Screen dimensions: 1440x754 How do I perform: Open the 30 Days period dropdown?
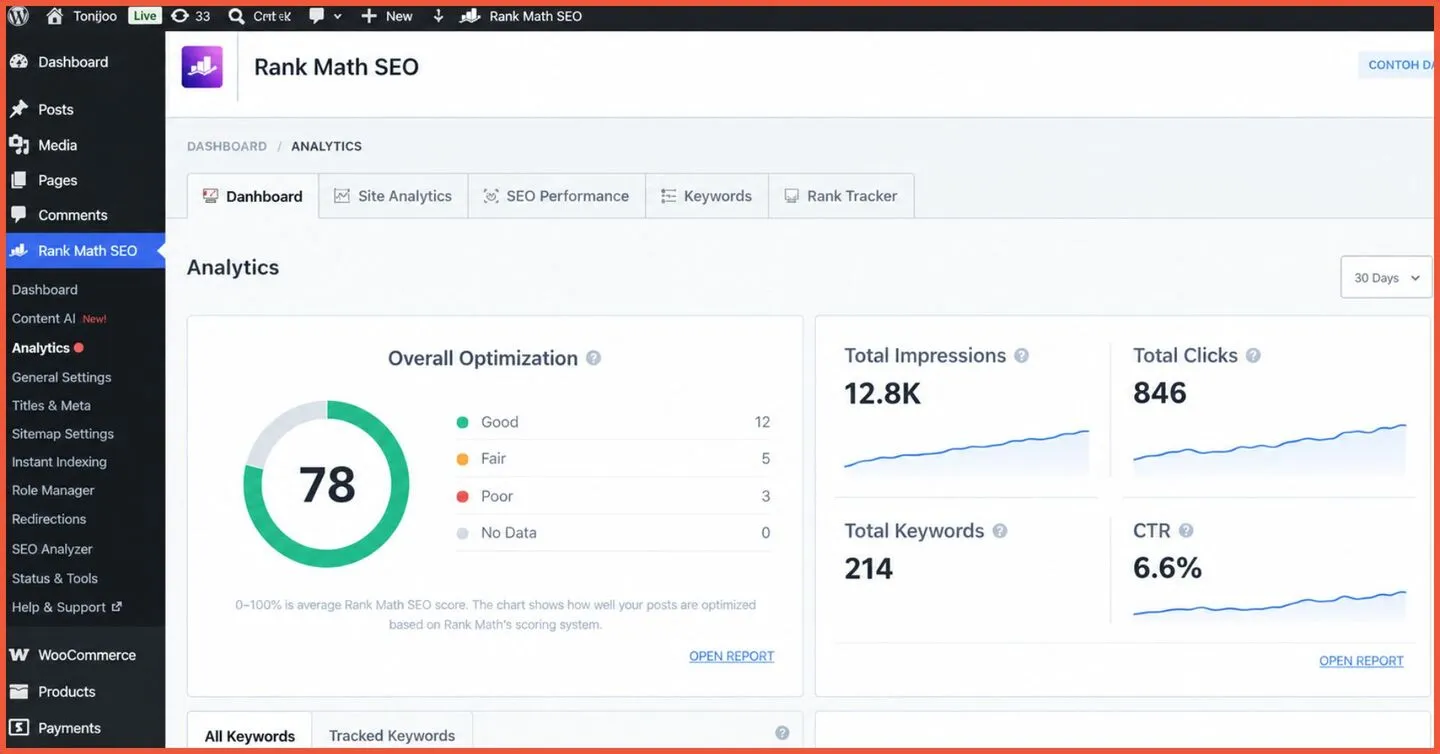pos(1385,277)
